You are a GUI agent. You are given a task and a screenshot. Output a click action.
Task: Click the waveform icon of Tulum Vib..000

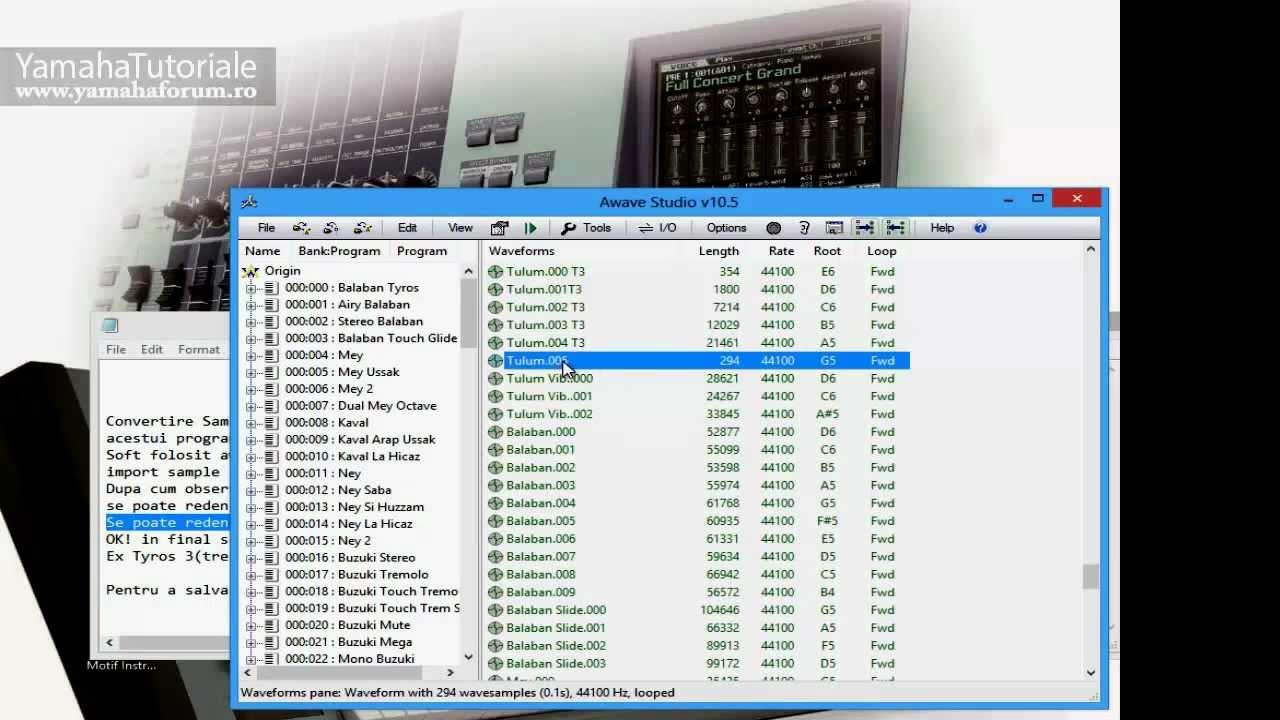click(x=495, y=379)
